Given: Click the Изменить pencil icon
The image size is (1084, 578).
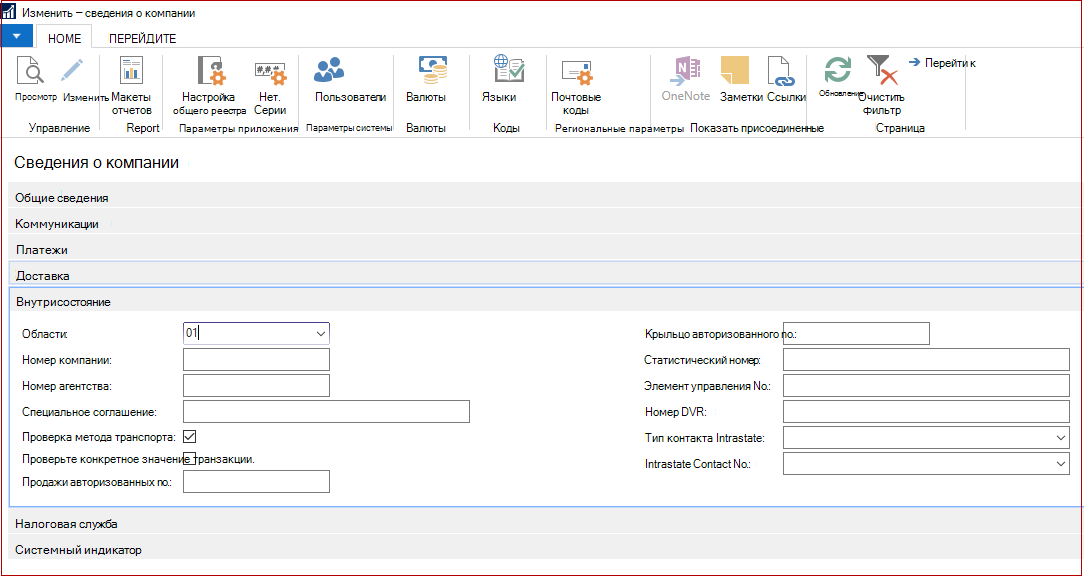Looking at the screenshot, I should coord(71,71).
